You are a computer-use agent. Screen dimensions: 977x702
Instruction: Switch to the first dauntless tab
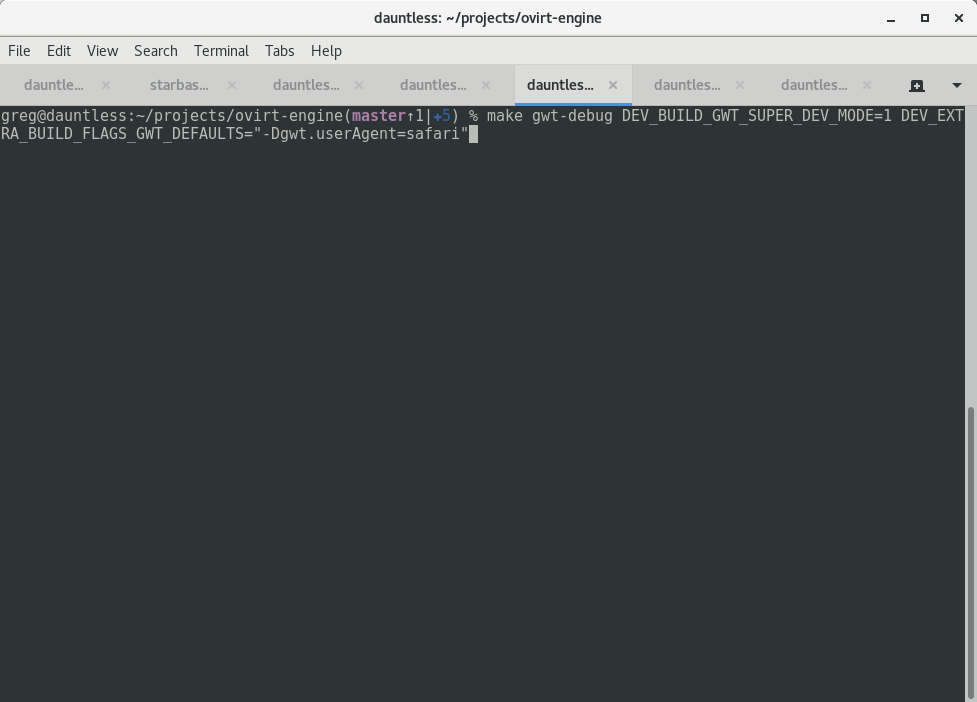click(x=53, y=86)
